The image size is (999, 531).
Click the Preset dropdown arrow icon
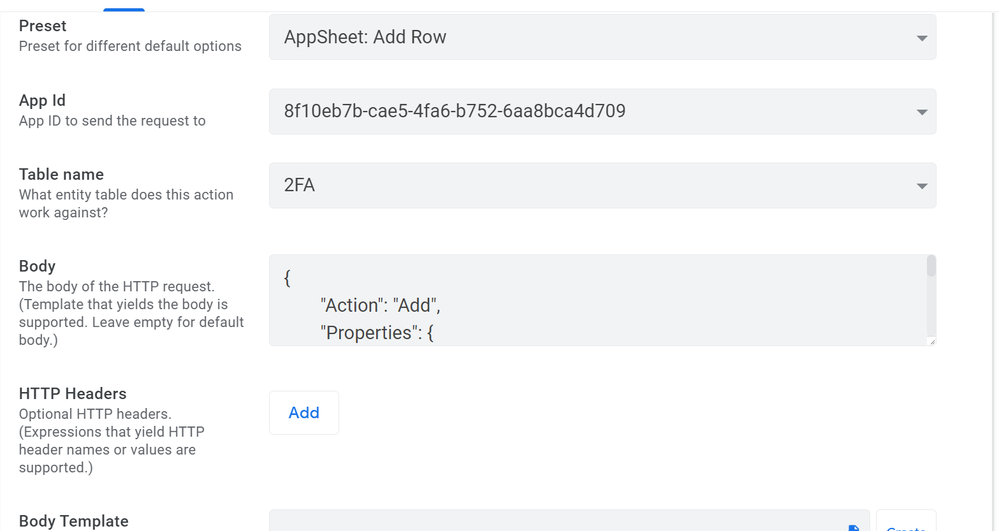pos(921,38)
